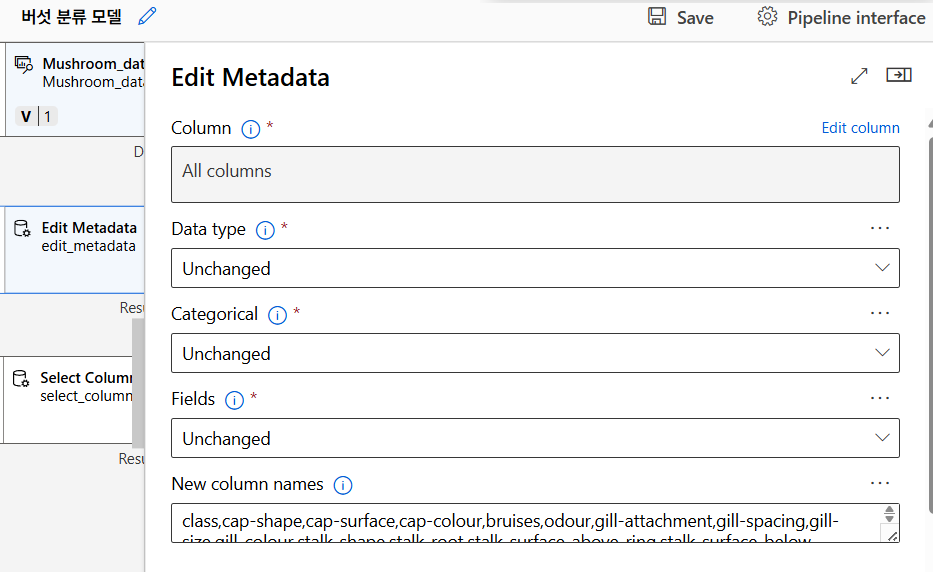Click the Edit column link
The image size is (933, 572).
(860, 128)
